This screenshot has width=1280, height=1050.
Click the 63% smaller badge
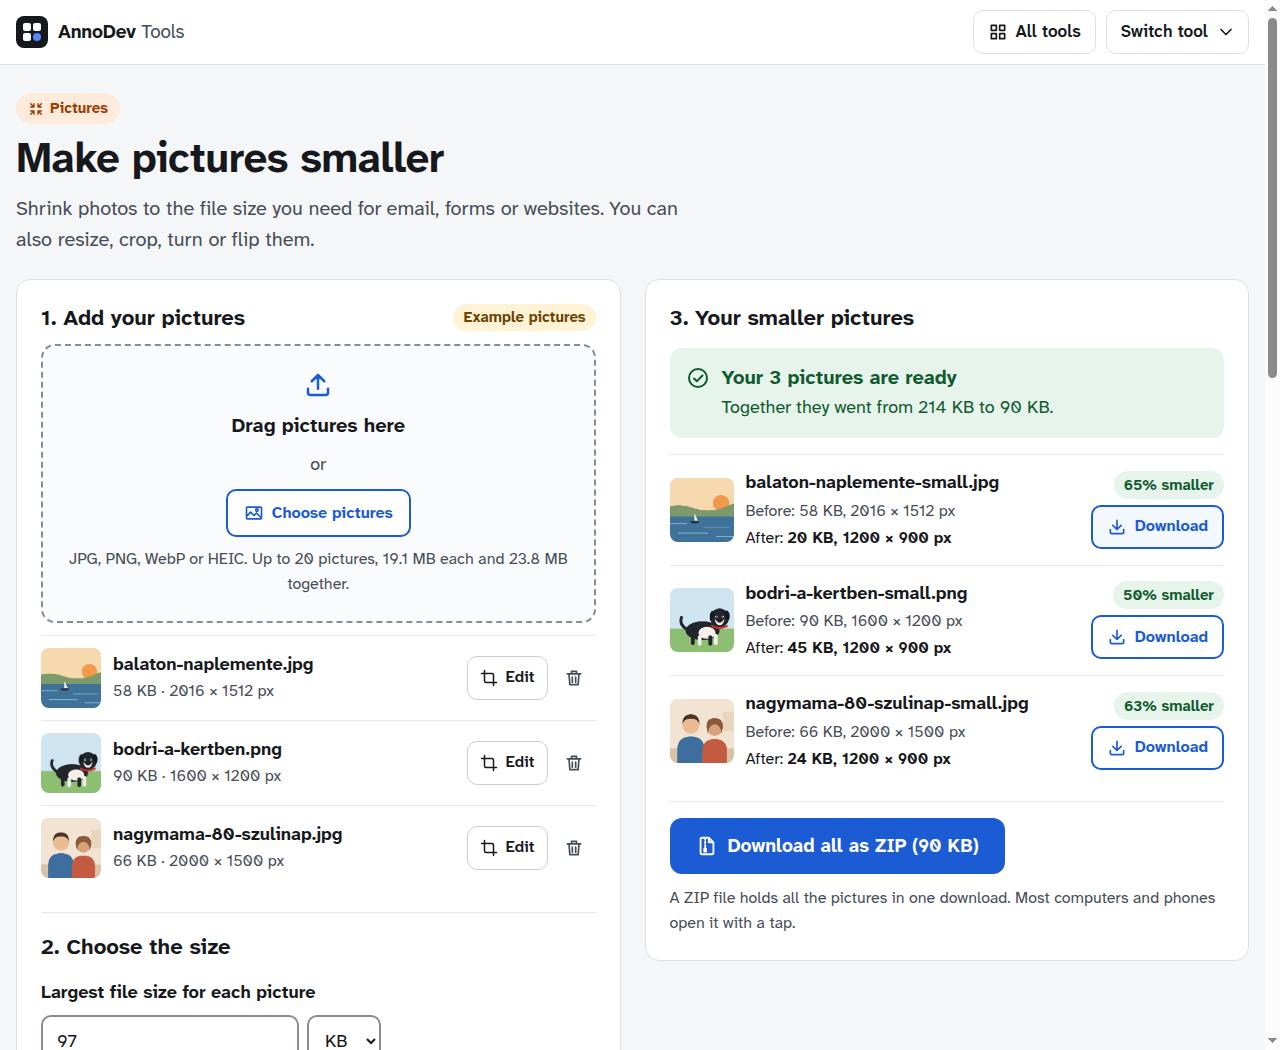(1168, 706)
